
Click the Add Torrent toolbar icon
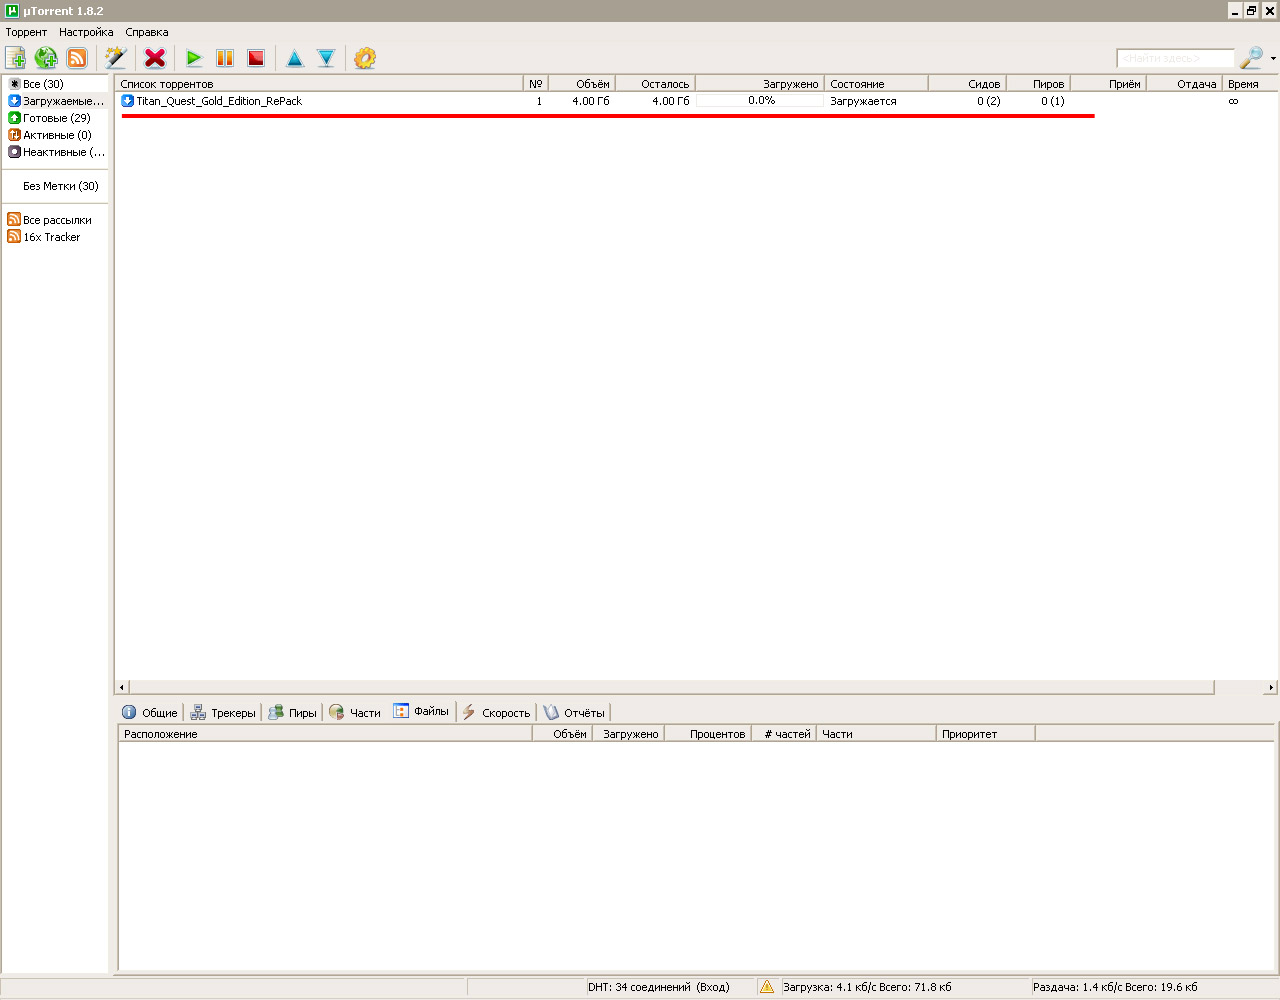15,58
